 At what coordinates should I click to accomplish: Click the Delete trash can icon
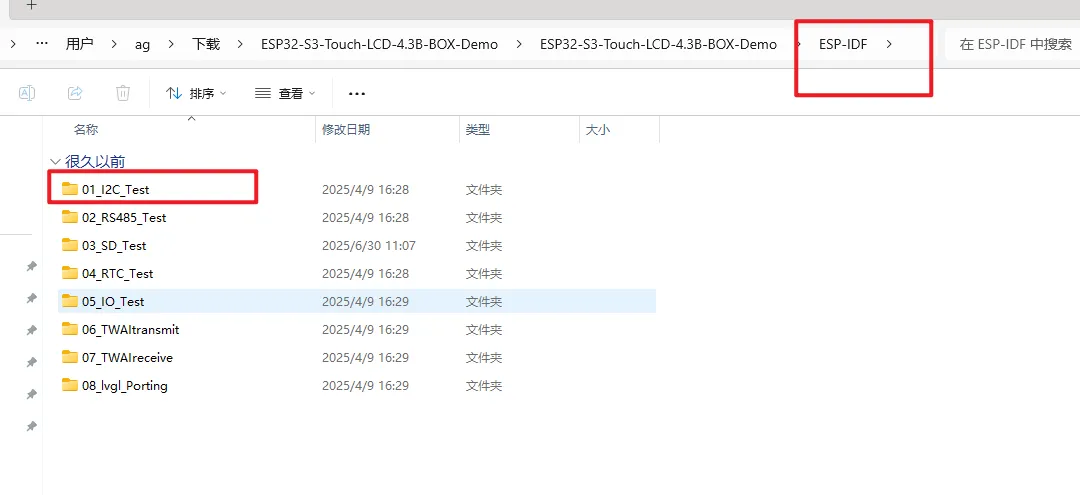123,93
